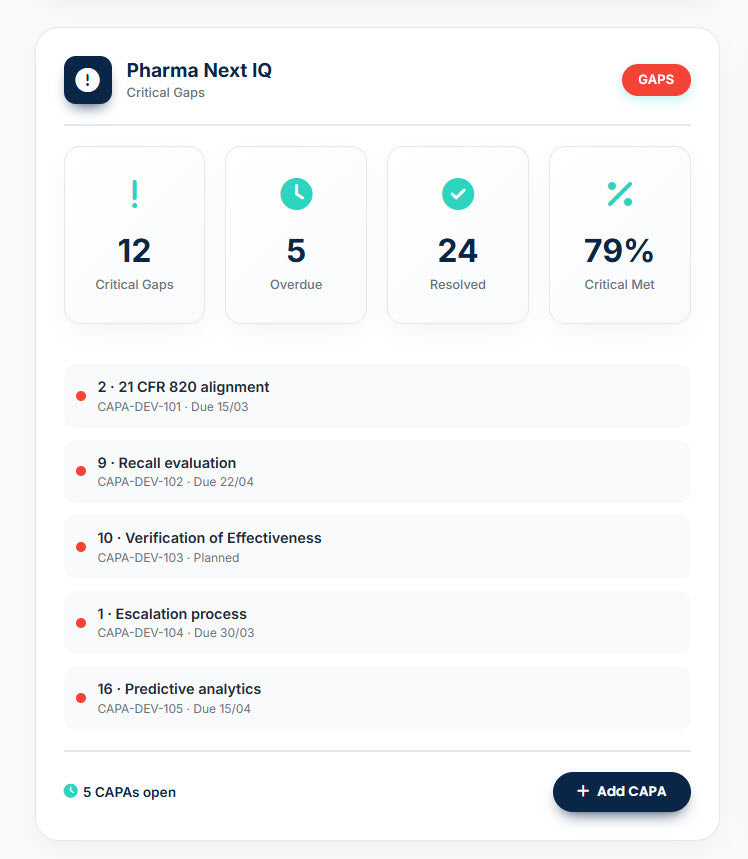The image size is (748, 859).
Task: Click the 79% Critical Met progress indicator
Action: tap(619, 234)
